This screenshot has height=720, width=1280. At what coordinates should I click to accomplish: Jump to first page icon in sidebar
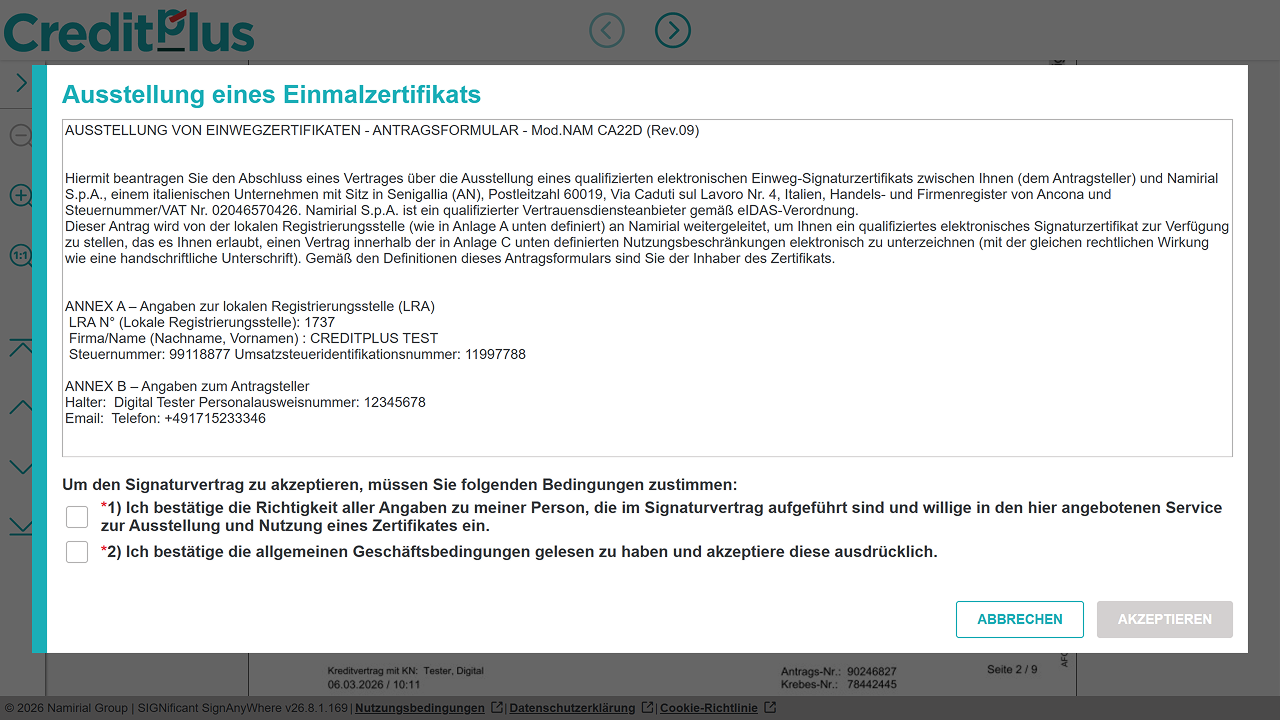point(21,347)
